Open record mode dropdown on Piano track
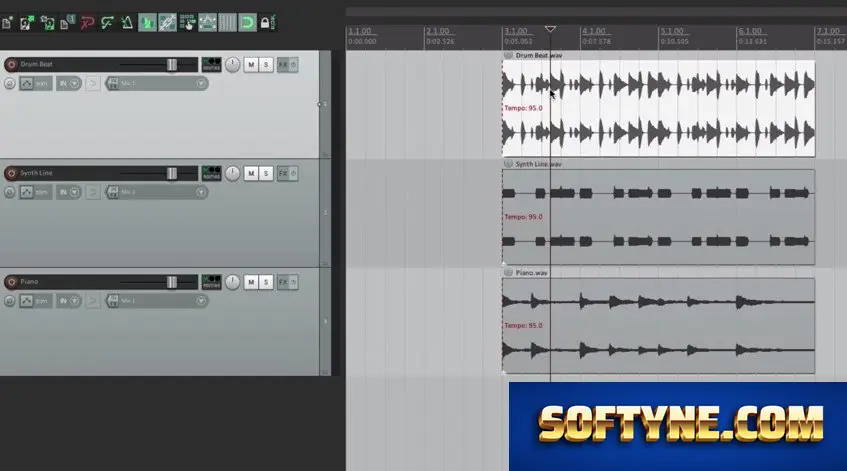This screenshot has height=471, width=847. (75, 301)
